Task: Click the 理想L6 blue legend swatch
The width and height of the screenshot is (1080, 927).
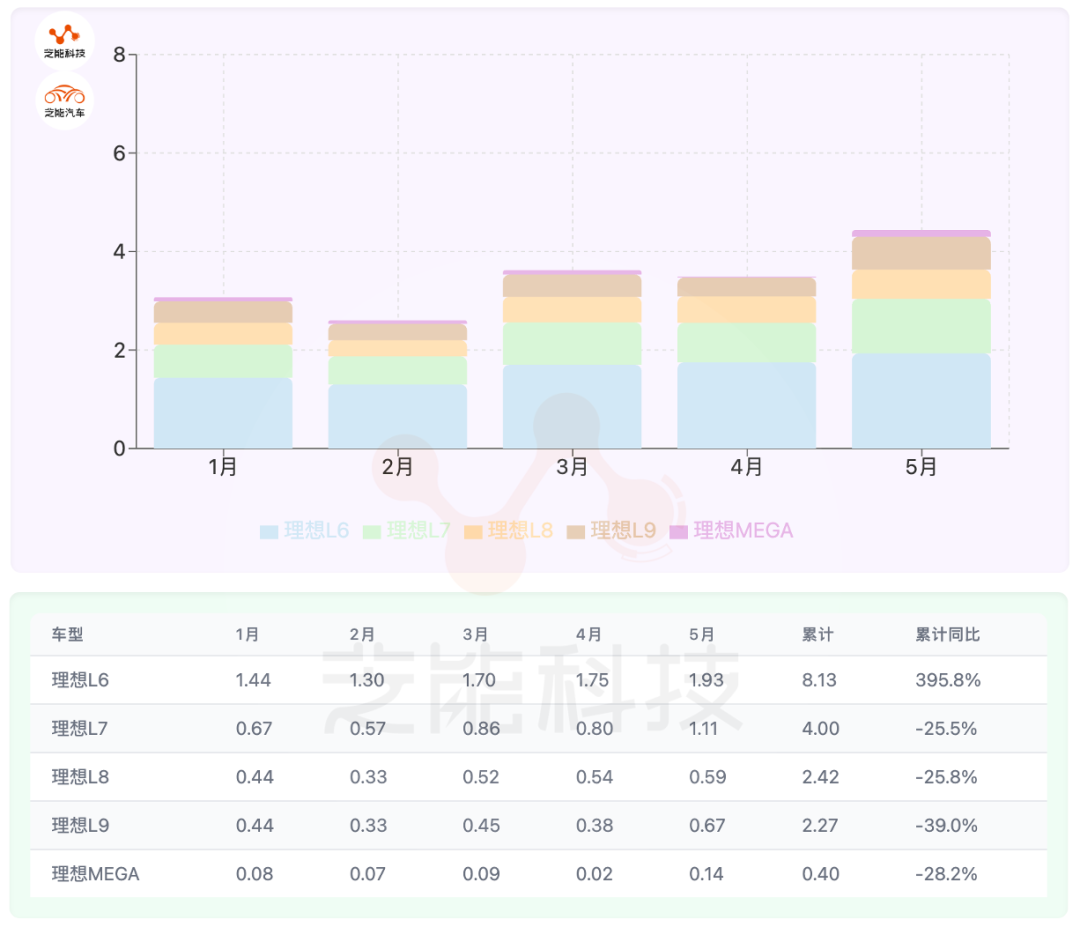Action: click(x=269, y=532)
